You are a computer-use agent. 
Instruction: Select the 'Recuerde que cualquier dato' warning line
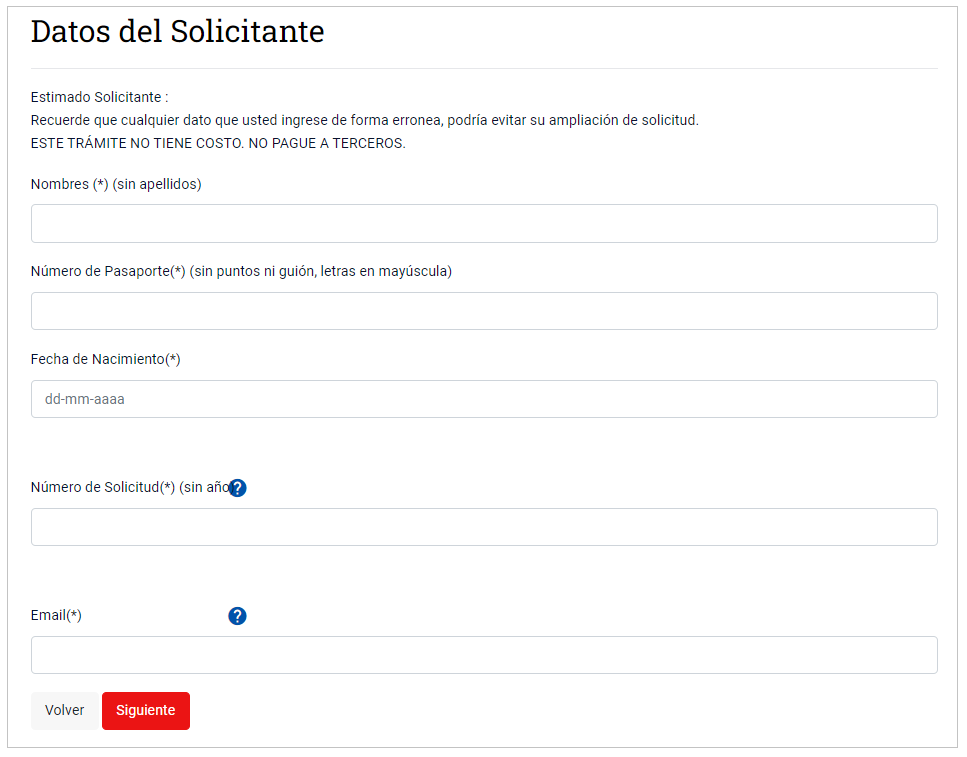coord(364,120)
